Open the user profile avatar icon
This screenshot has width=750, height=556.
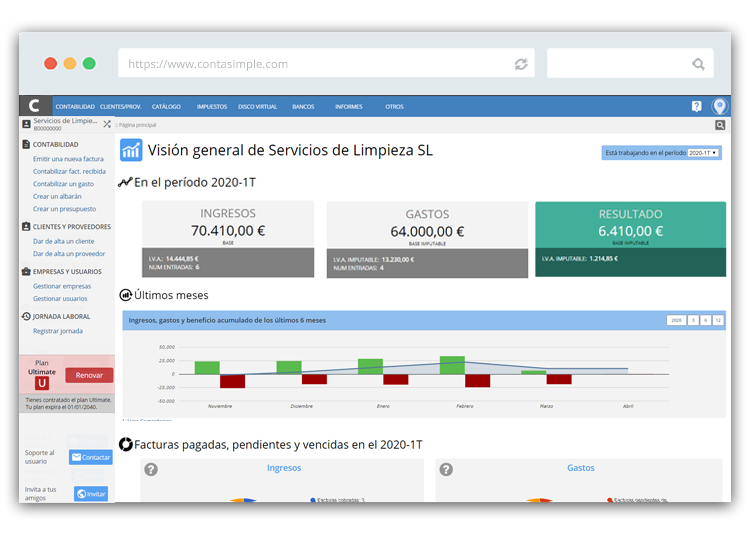pyautogui.click(x=719, y=106)
